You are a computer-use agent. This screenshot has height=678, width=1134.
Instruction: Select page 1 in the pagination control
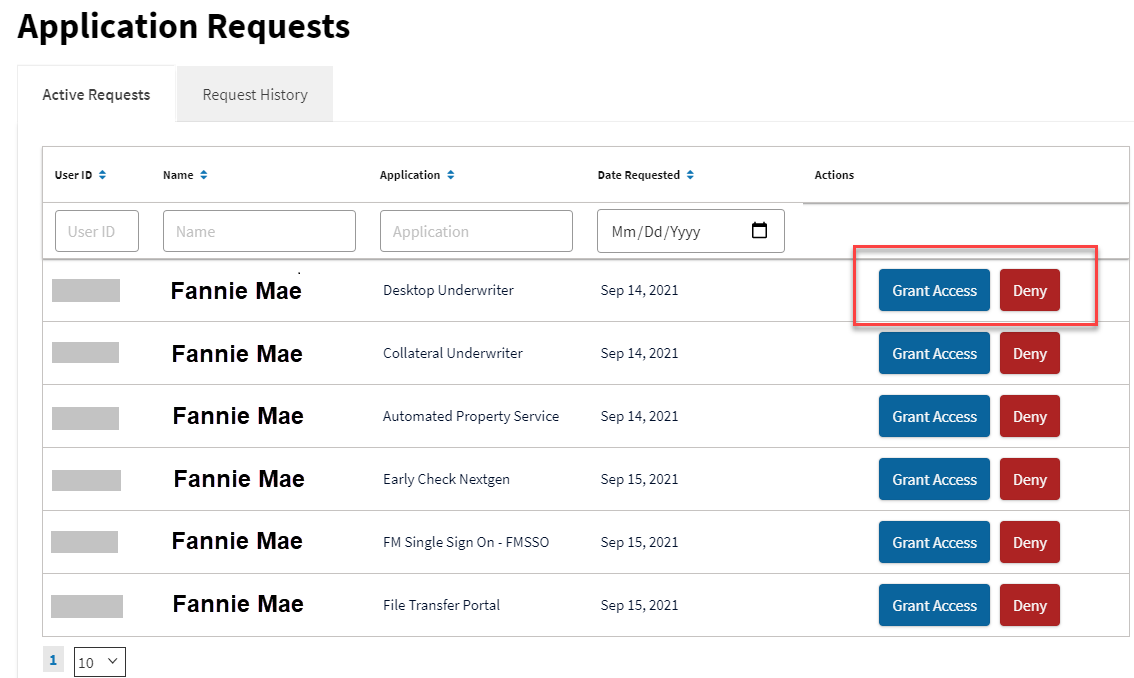pyautogui.click(x=52, y=659)
